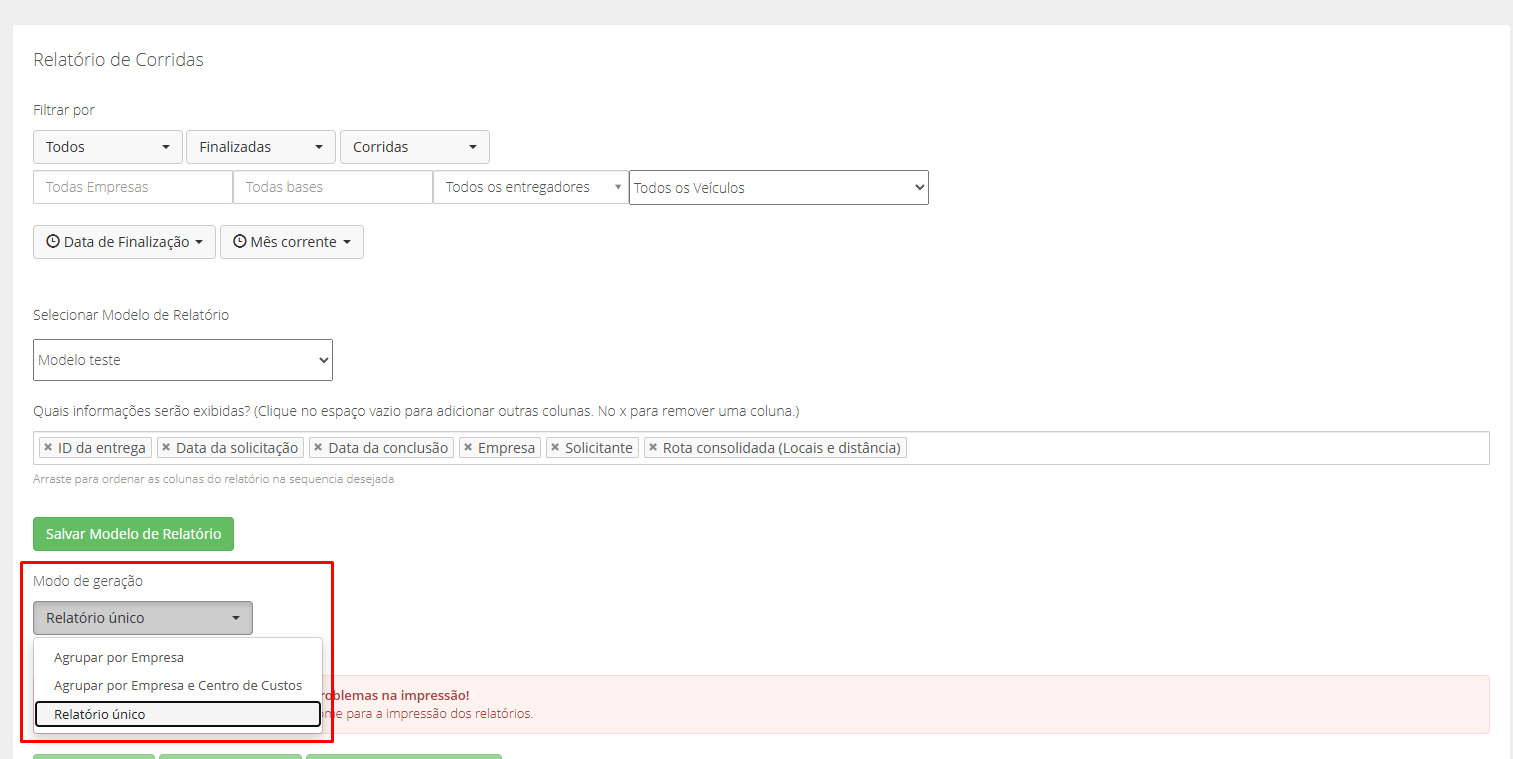Collapse the 'Relatório único' generation mode dropdown
This screenshot has height=759, width=1513.
pyautogui.click(x=143, y=618)
